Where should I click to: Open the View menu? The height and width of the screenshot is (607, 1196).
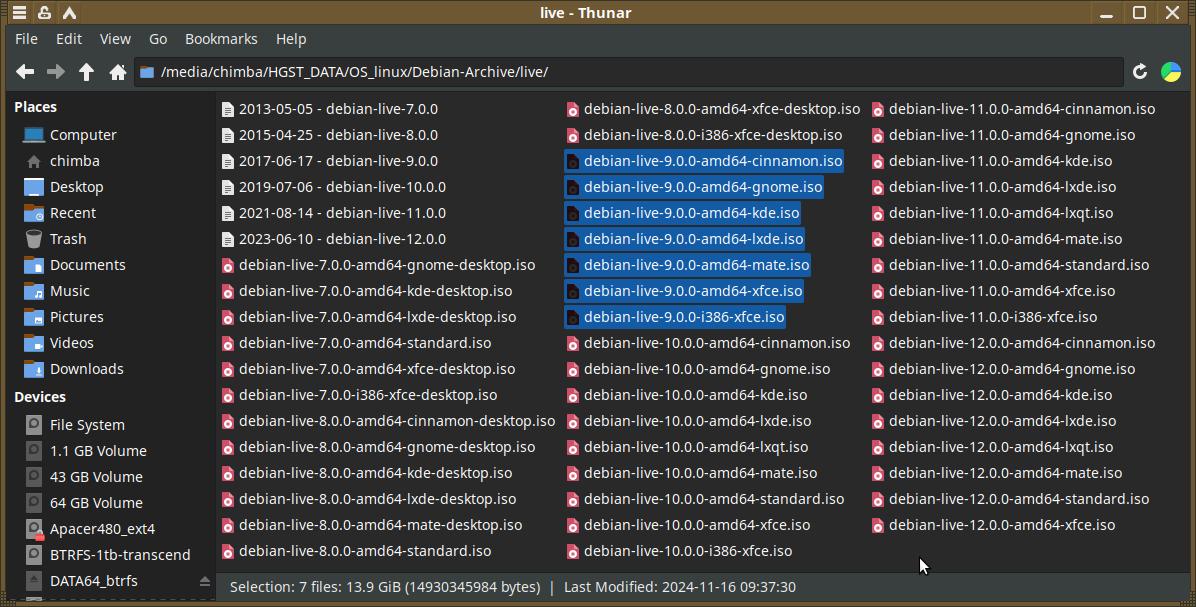(115, 39)
